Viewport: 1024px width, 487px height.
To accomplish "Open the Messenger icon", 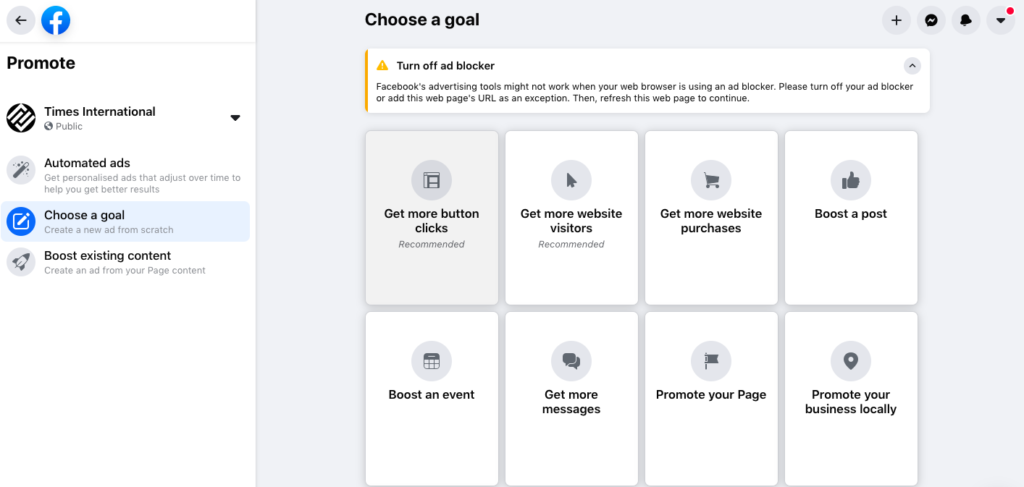I will pos(931,20).
